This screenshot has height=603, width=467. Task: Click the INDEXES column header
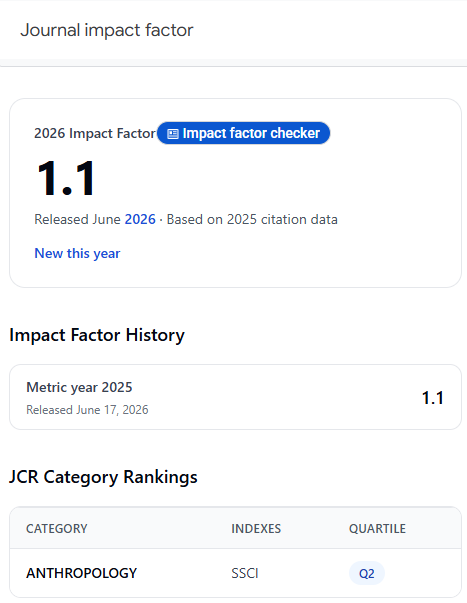256,528
